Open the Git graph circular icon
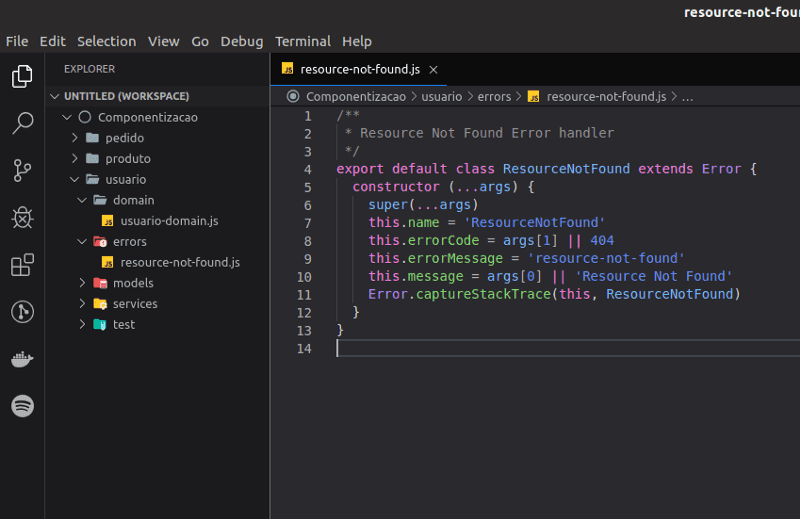Image resolution: width=800 pixels, height=519 pixels. pos(22,312)
